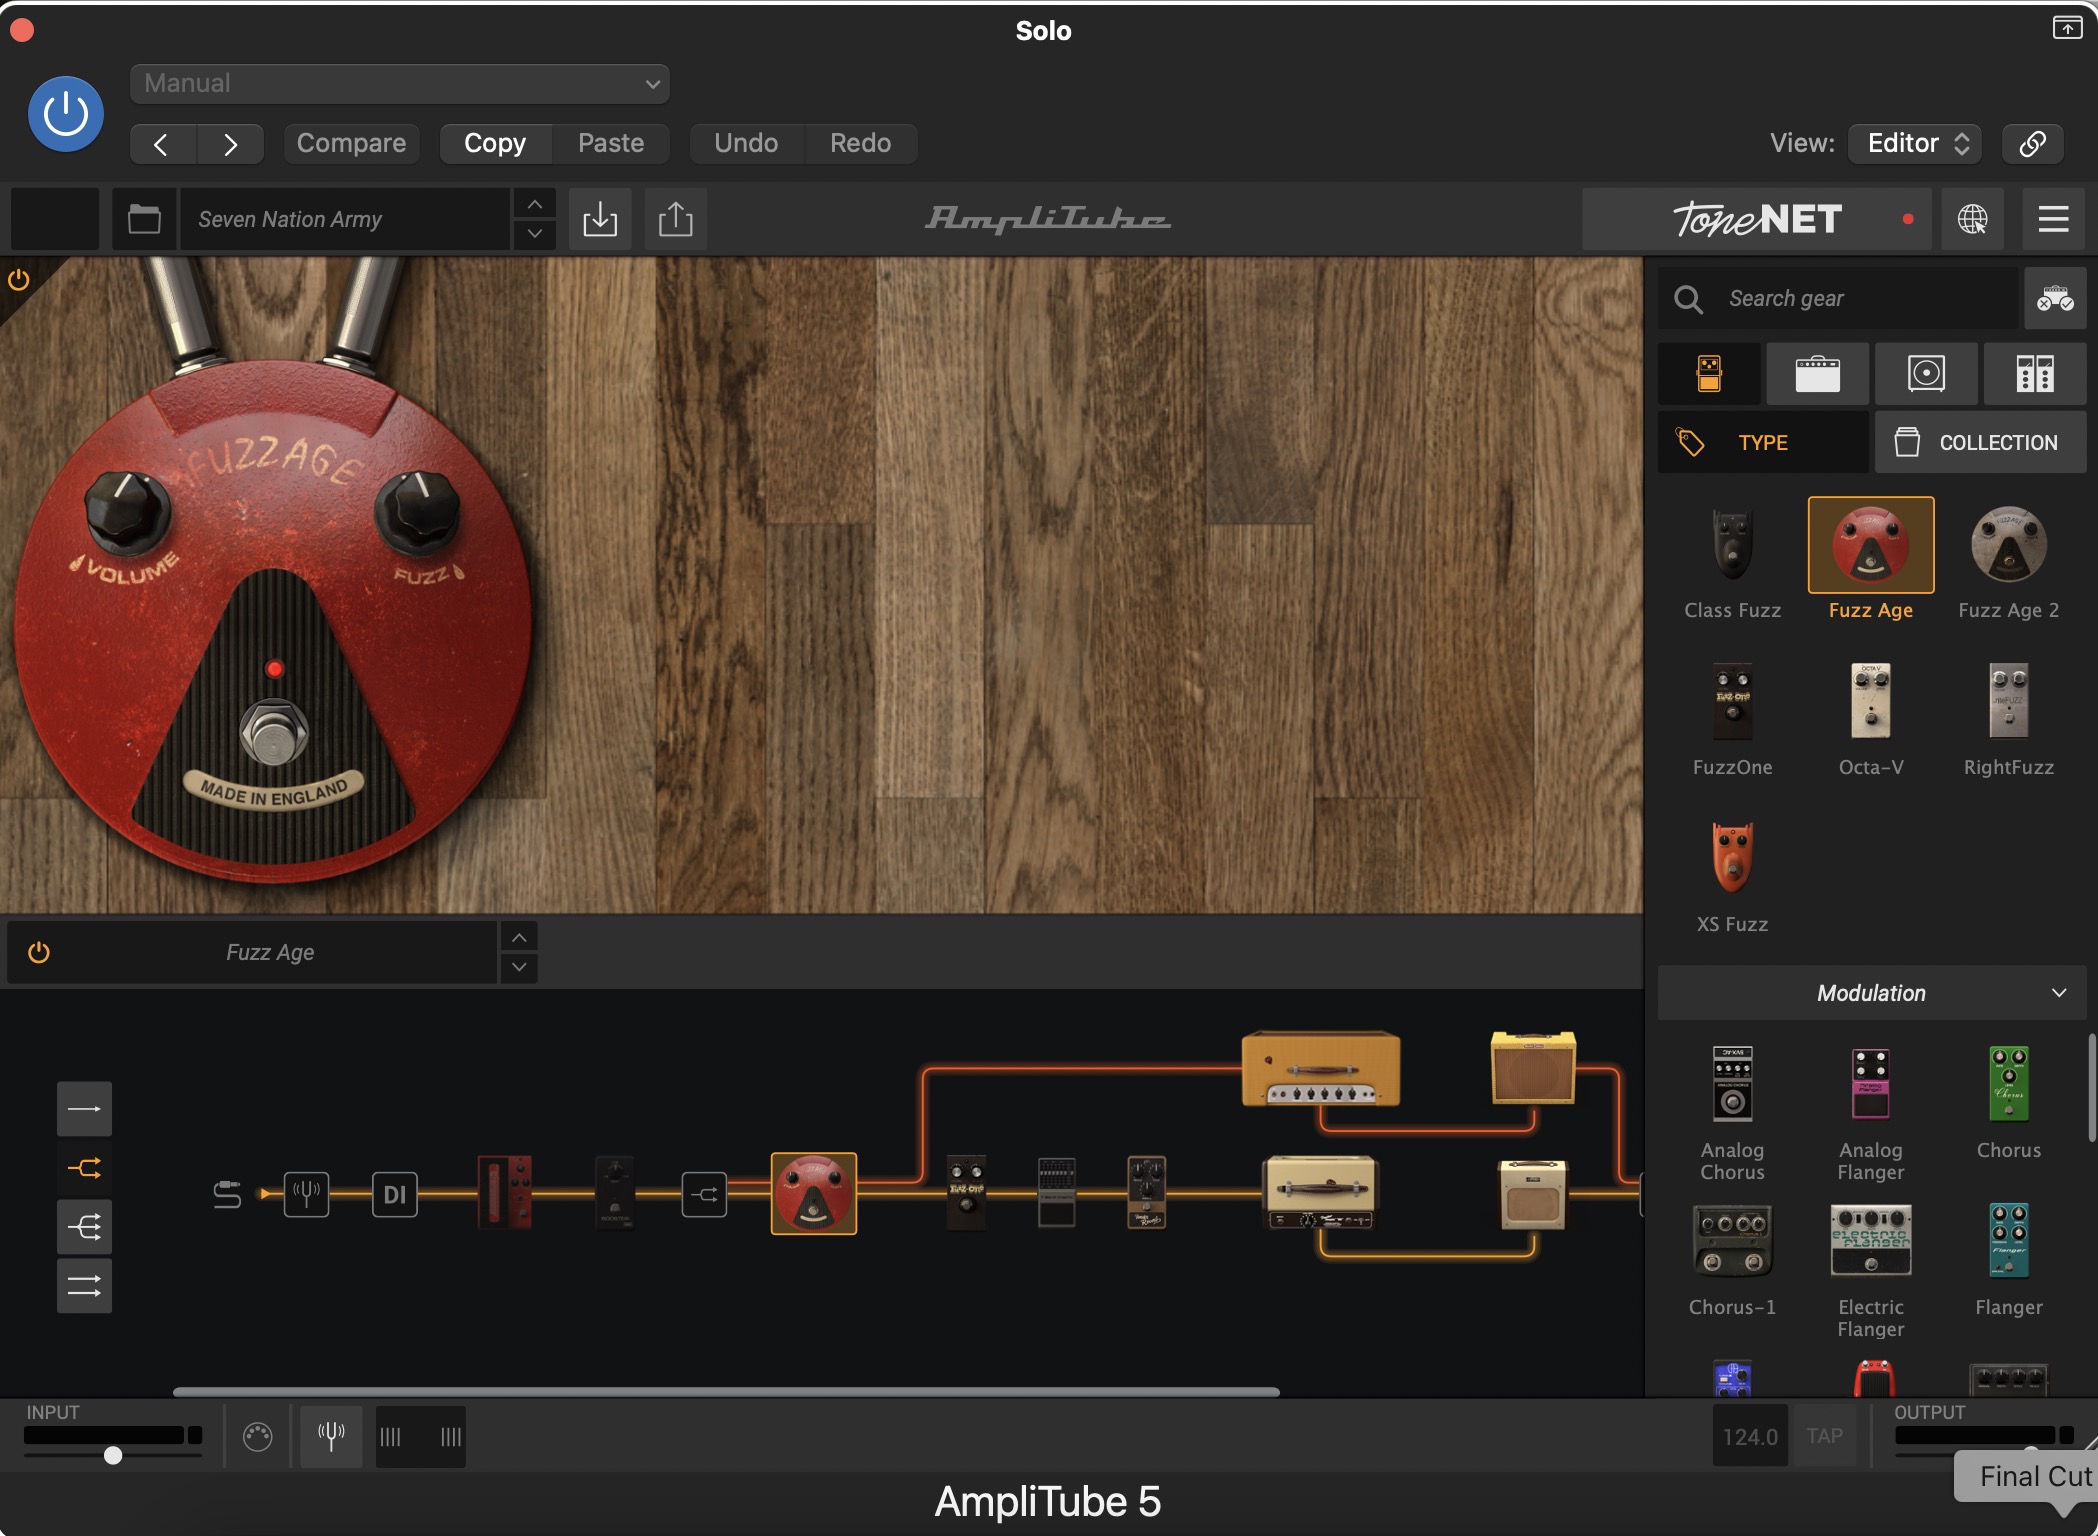Step to next gear below Fuzz Age bar
The height and width of the screenshot is (1536, 2098).
[x=519, y=968]
